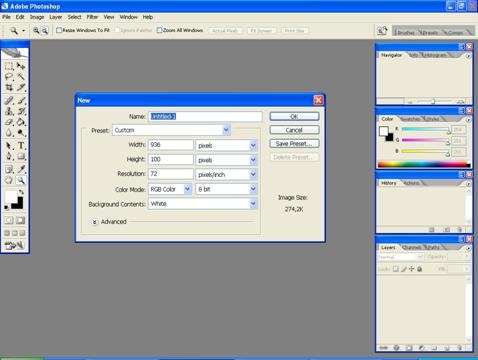Open Height units dropdown
478x360 pixels.
click(253, 160)
